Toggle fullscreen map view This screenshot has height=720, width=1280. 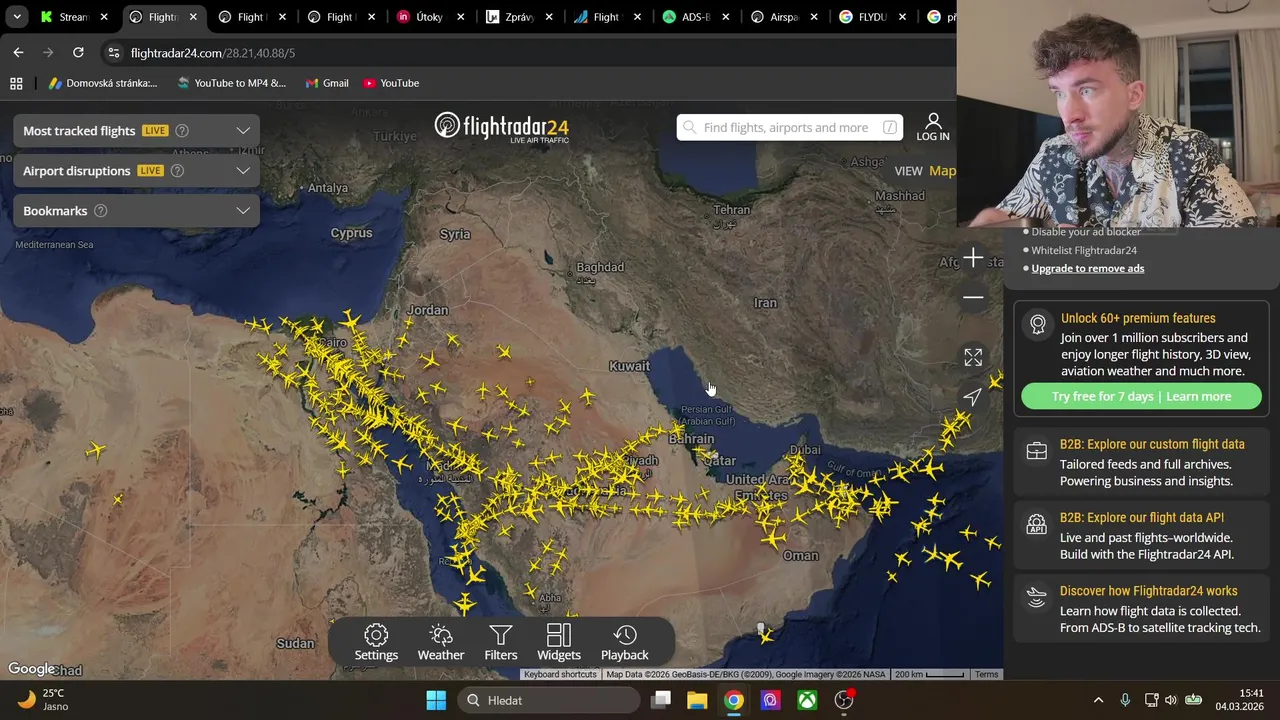click(x=973, y=357)
